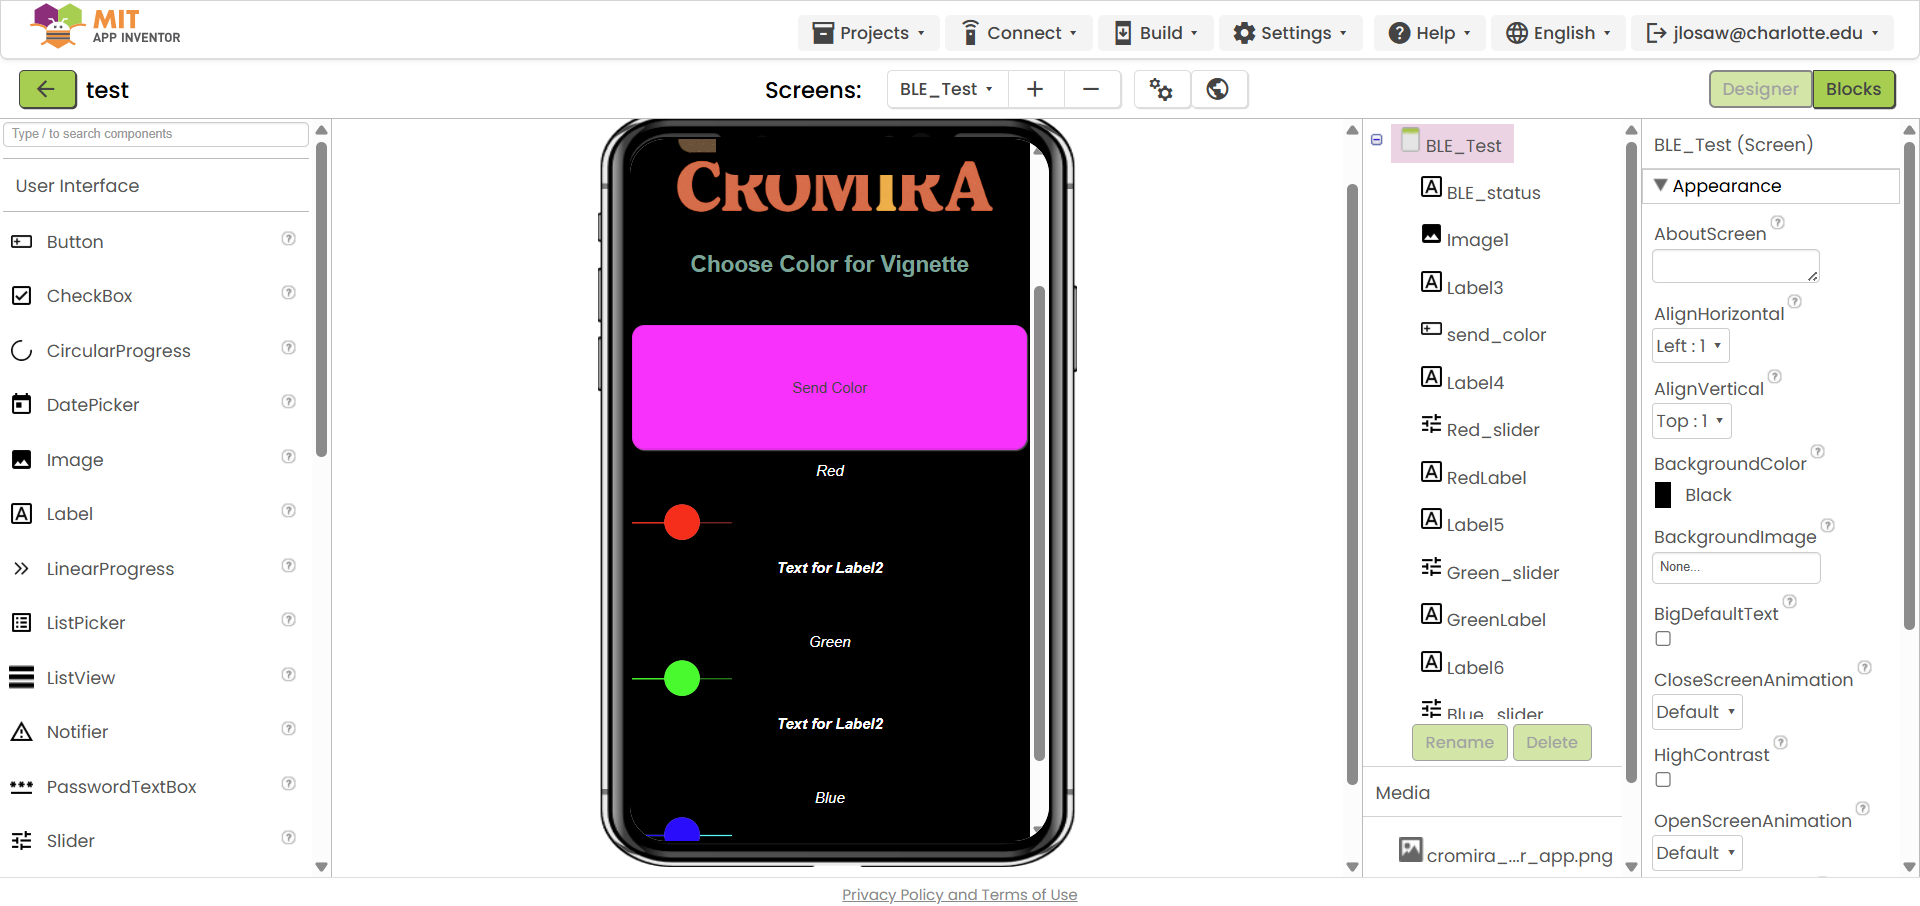The width and height of the screenshot is (1920, 906).
Task: Open the BLE_Test screen selector dropdown
Action: pos(946,89)
